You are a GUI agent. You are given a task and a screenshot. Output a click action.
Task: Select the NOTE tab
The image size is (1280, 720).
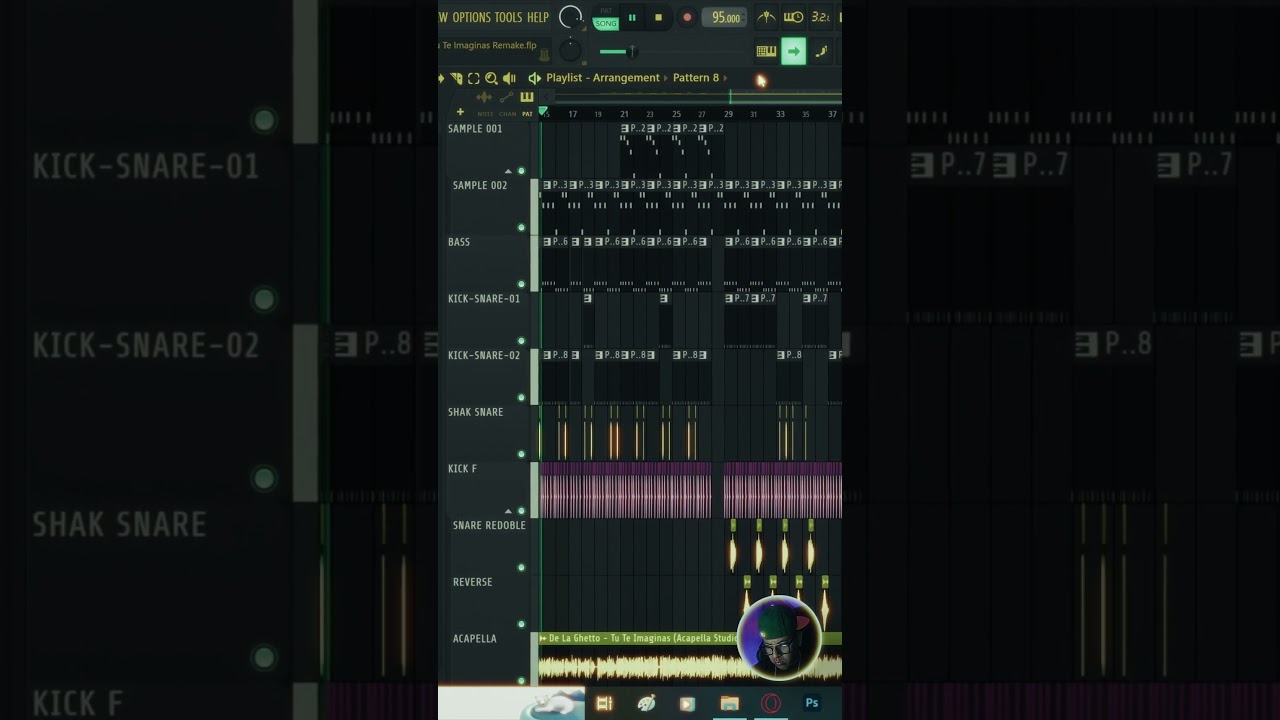pyautogui.click(x=485, y=114)
